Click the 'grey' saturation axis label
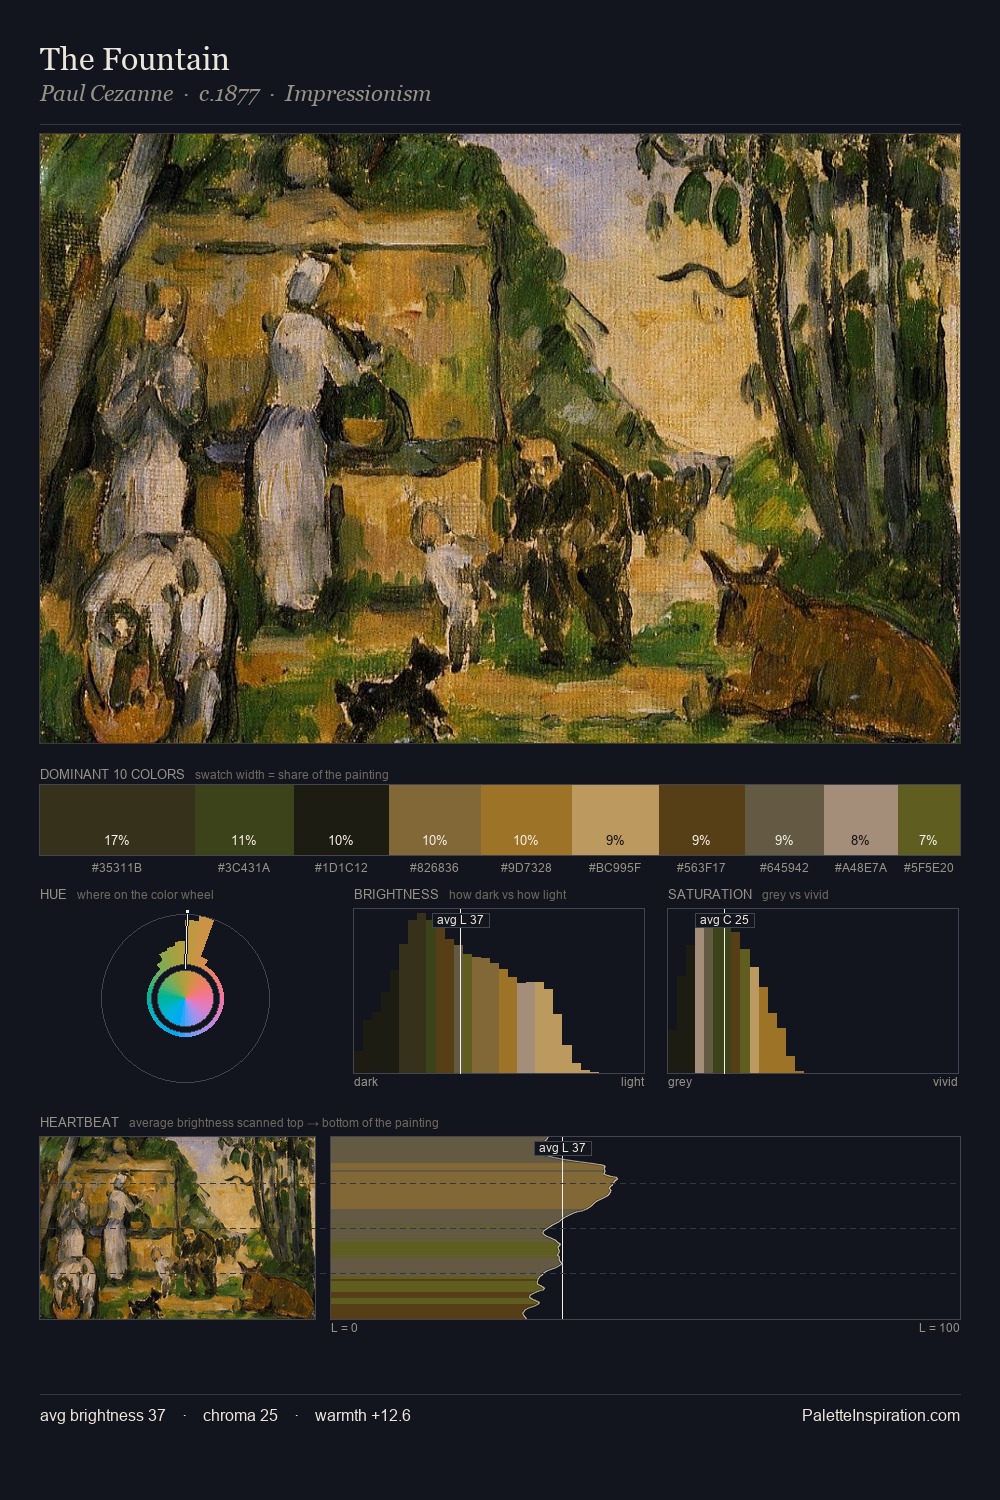The image size is (1000, 1500). pyautogui.click(x=680, y=1082)
